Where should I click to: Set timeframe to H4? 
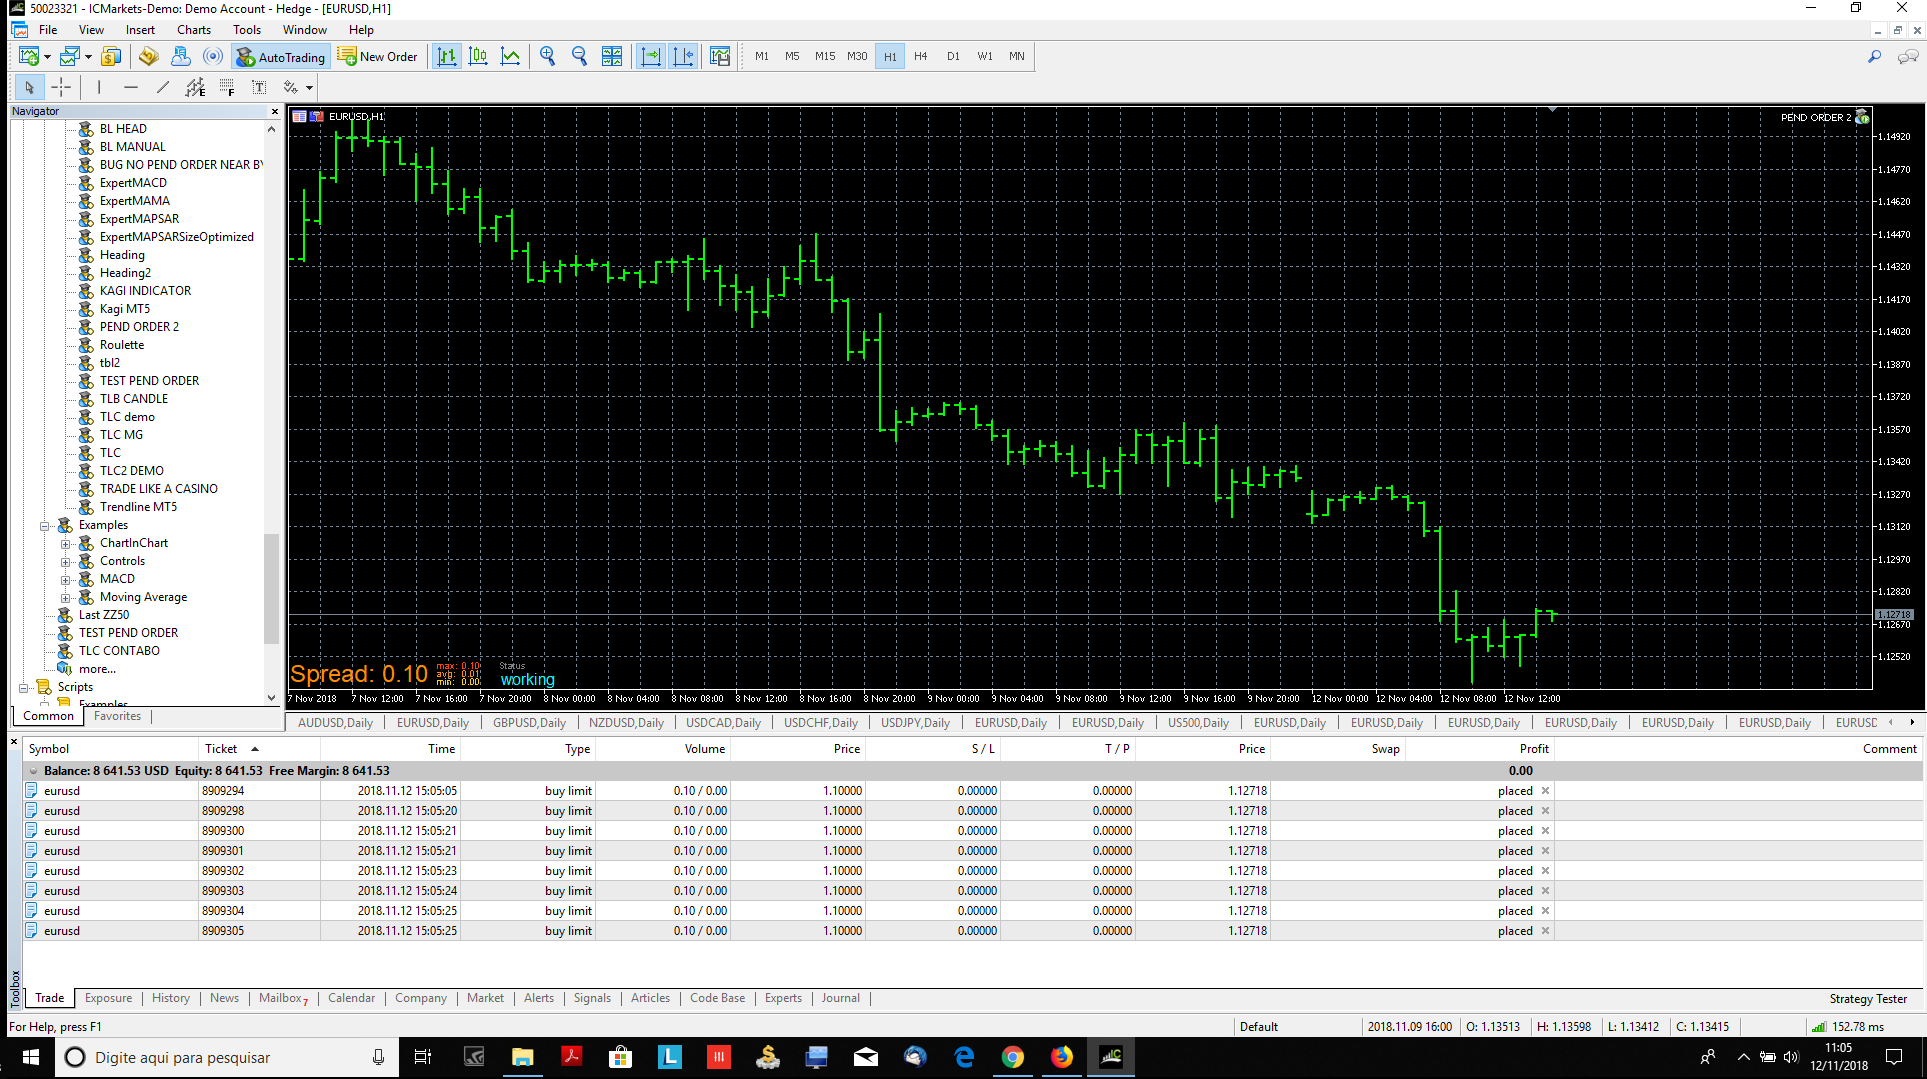coord(921,57)
